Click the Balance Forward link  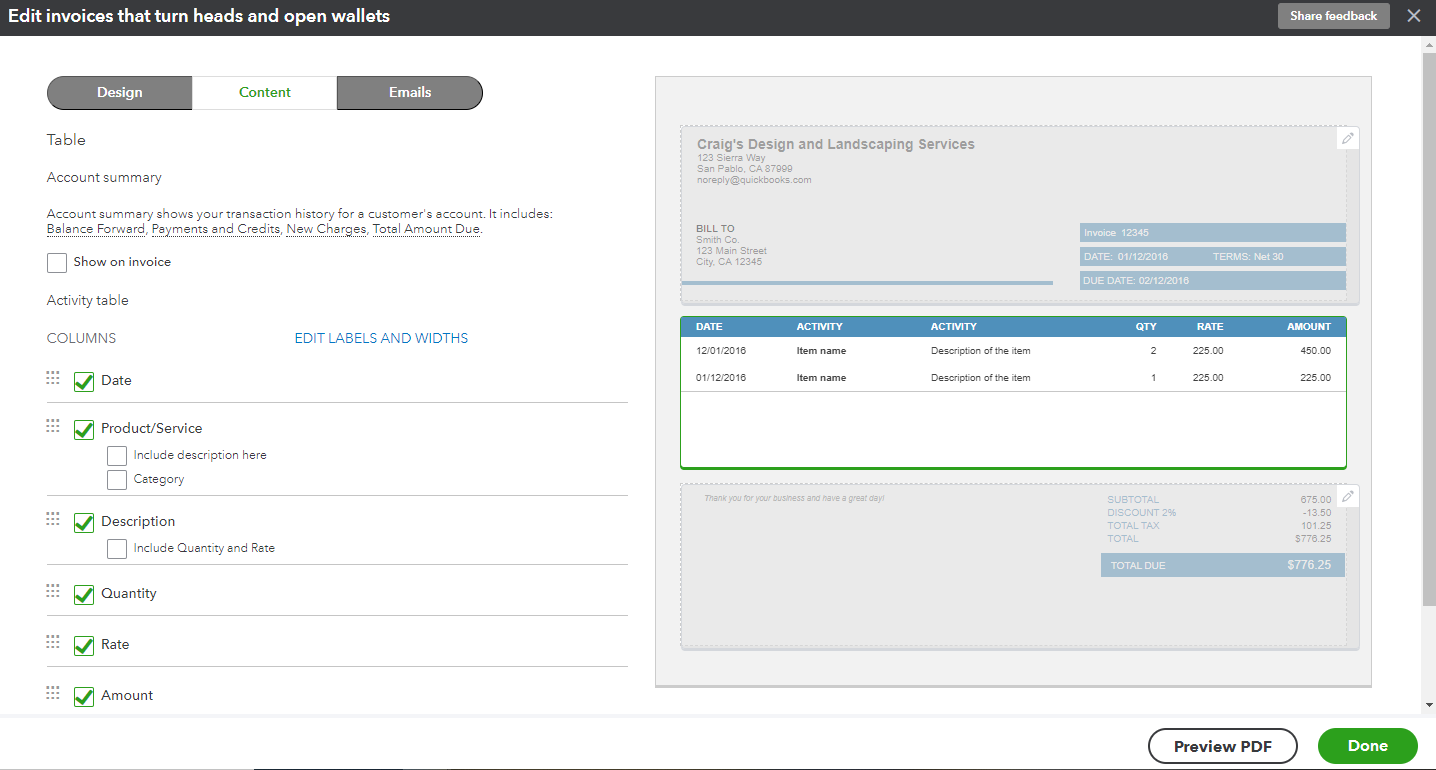point(95,228)
